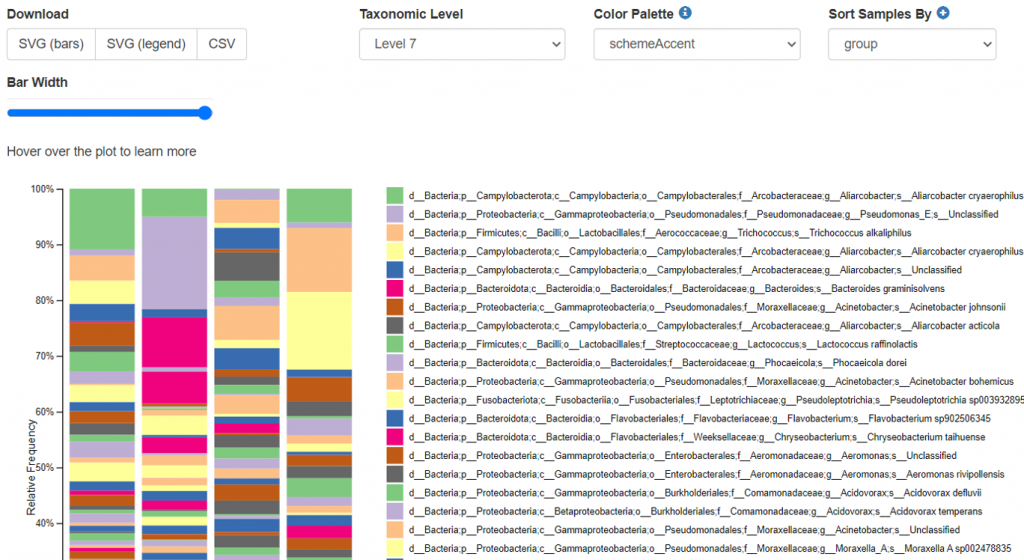Open the Taxonomic Level dropdown

(x=462, y=44)
